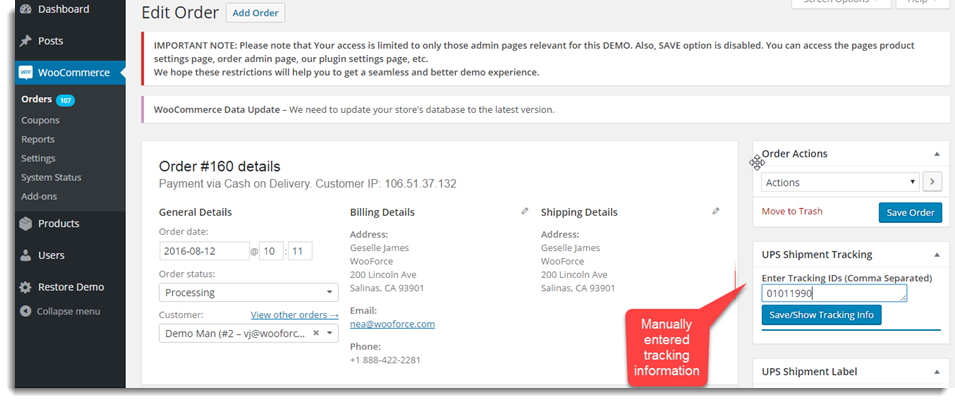
Task: Apply order action with arrow button
Action: [x=932, y=181]
